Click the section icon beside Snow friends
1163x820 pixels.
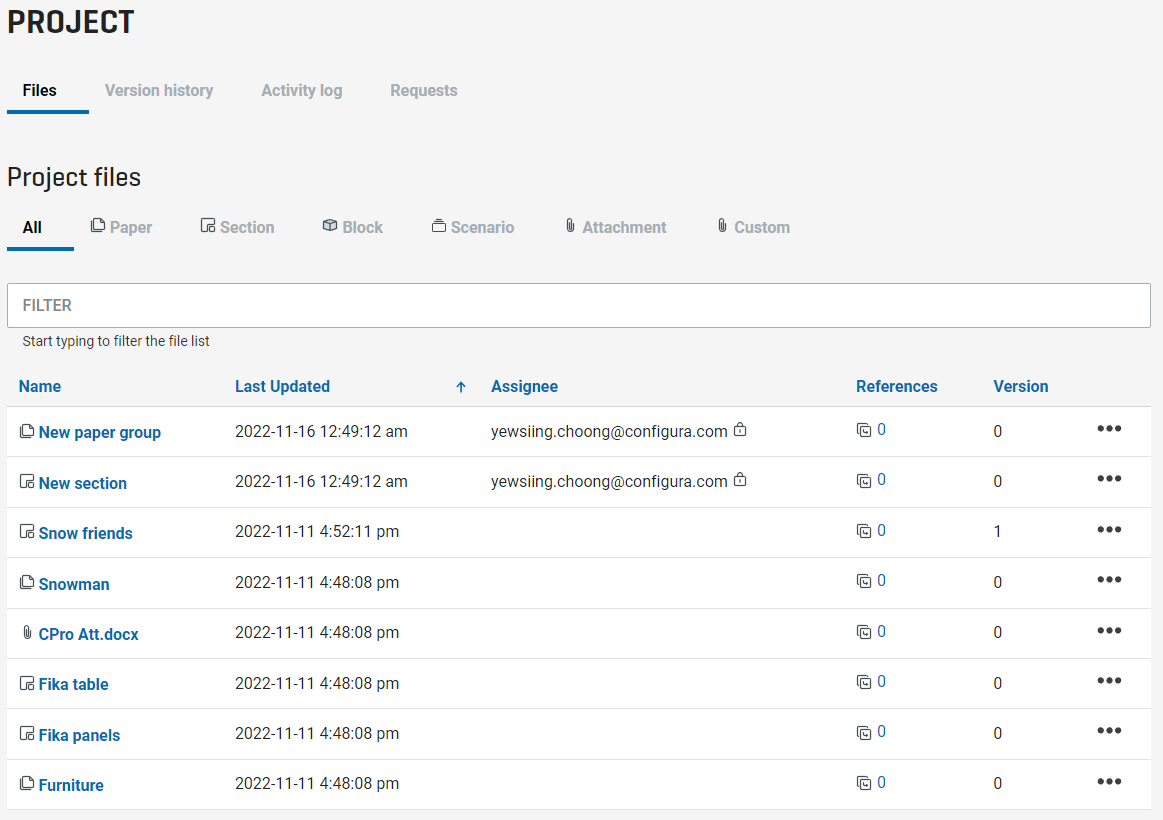27,532
